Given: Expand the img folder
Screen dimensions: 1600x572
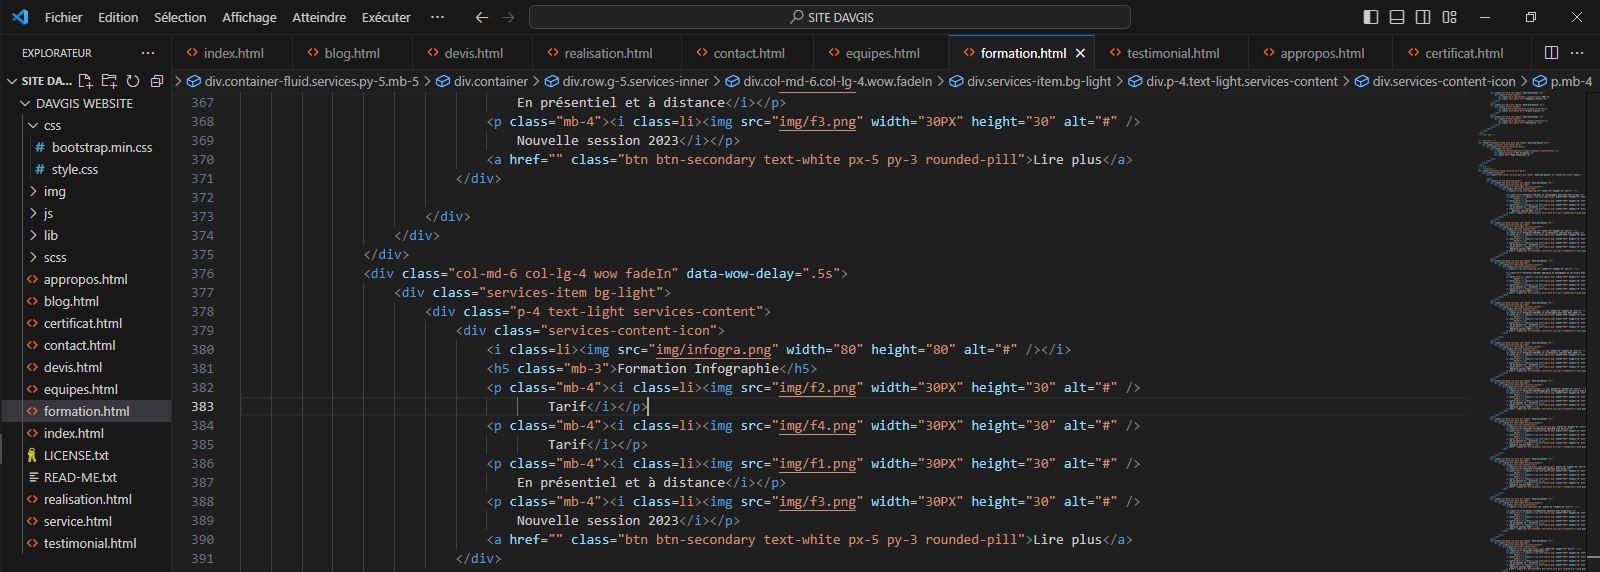Looking at the screenshot, I should (x=34, y=191).
